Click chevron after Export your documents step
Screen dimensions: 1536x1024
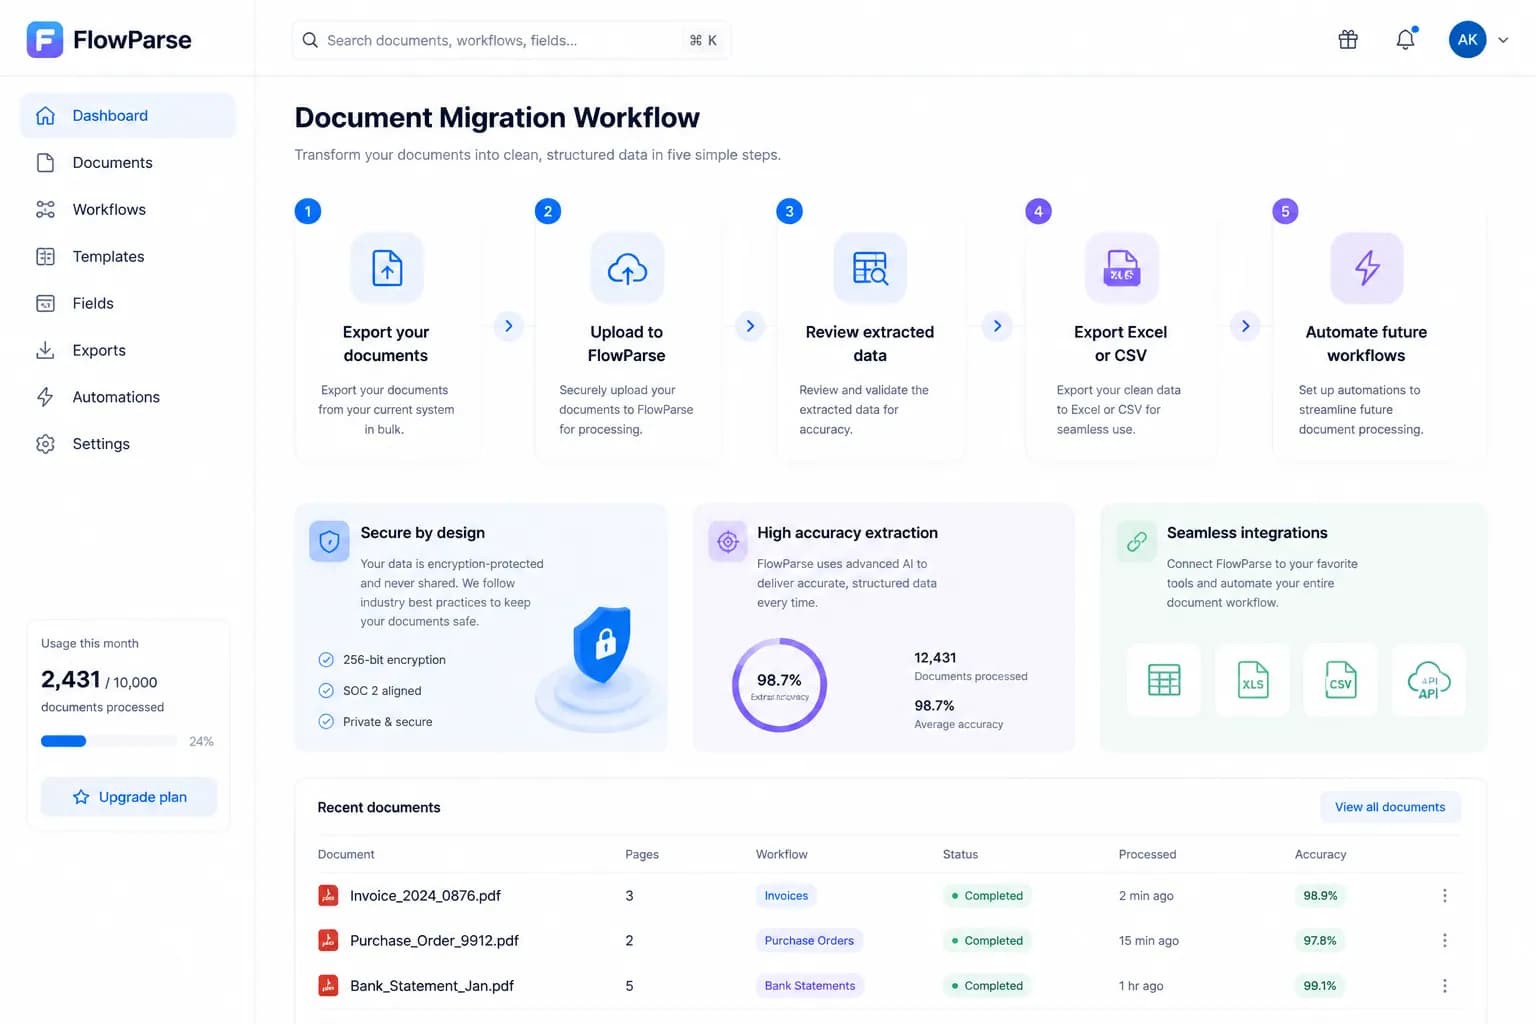(x=509, y=326)
